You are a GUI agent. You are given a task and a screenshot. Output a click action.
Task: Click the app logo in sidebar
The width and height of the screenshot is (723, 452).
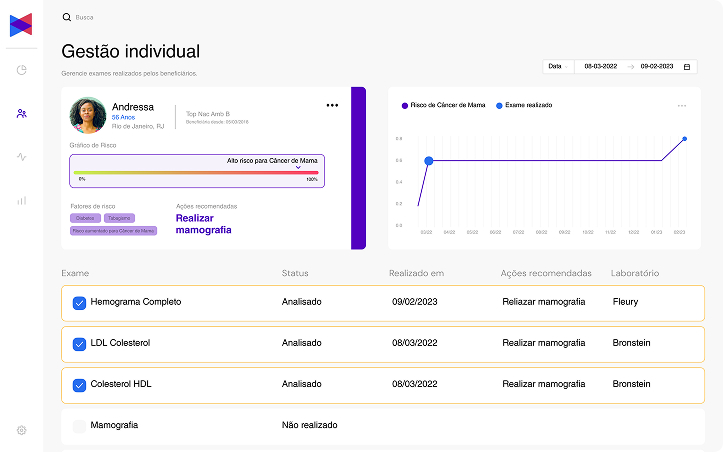click(21, 25)
